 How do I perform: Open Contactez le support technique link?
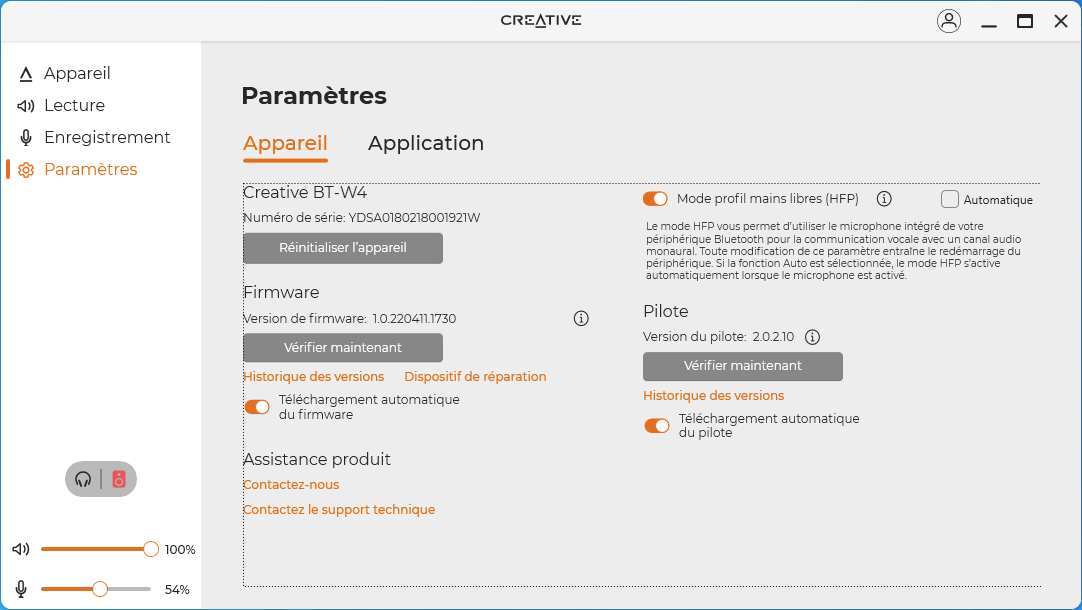[x=339, y=509]
